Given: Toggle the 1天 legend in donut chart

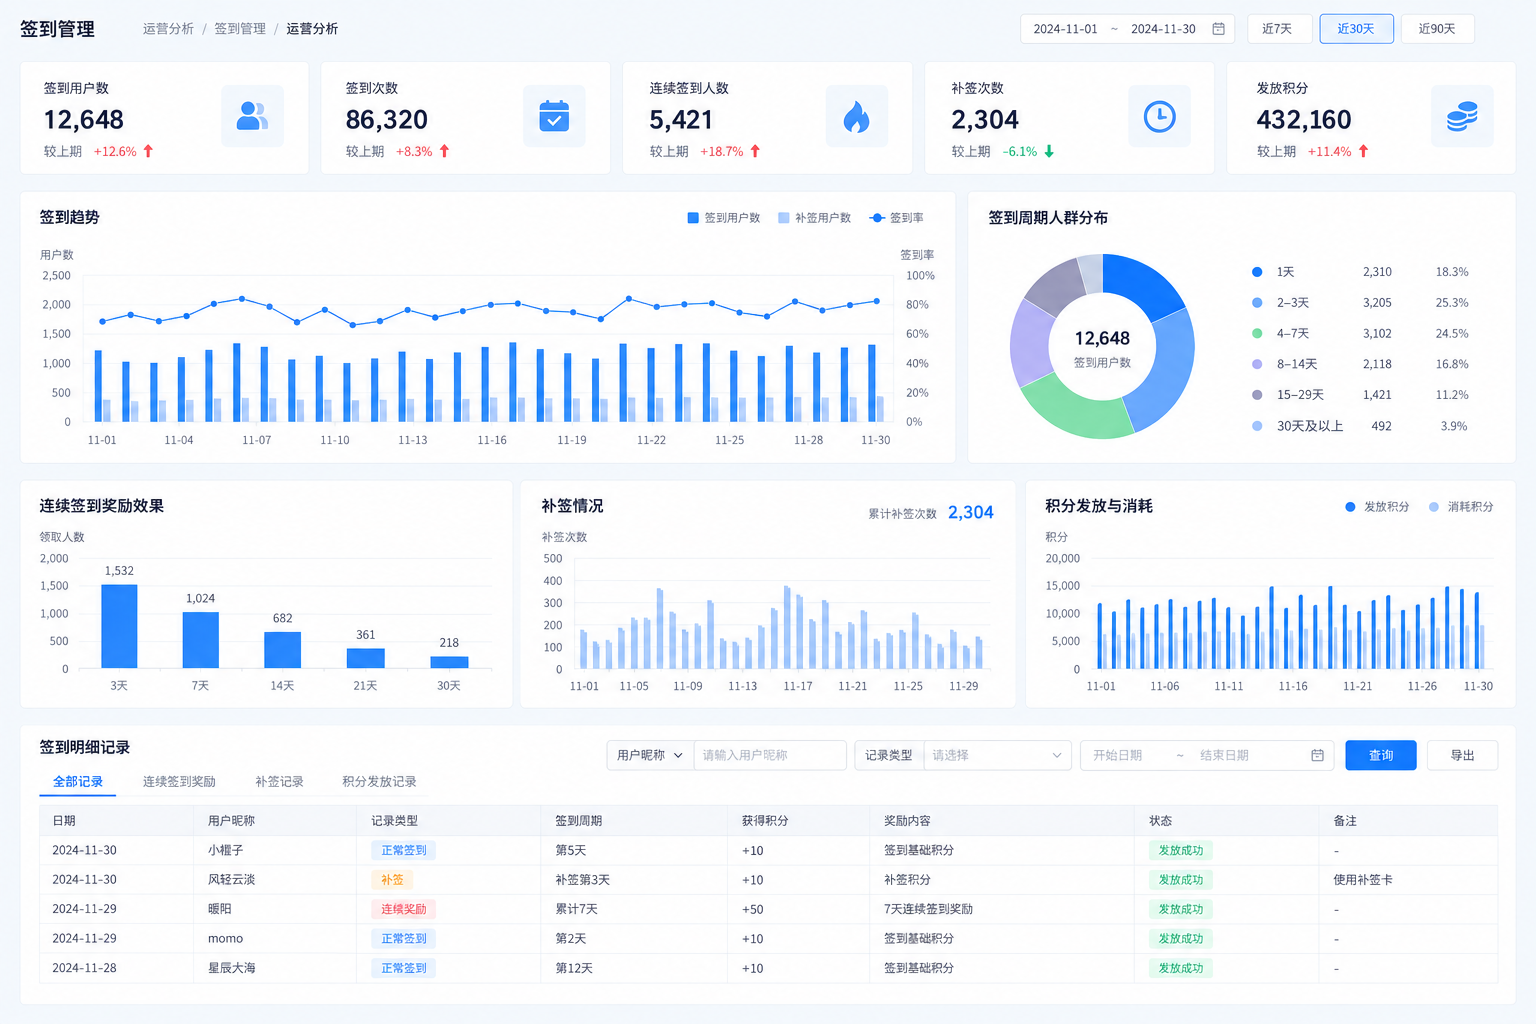Looking at the screenshot, I should point(1273,272).
